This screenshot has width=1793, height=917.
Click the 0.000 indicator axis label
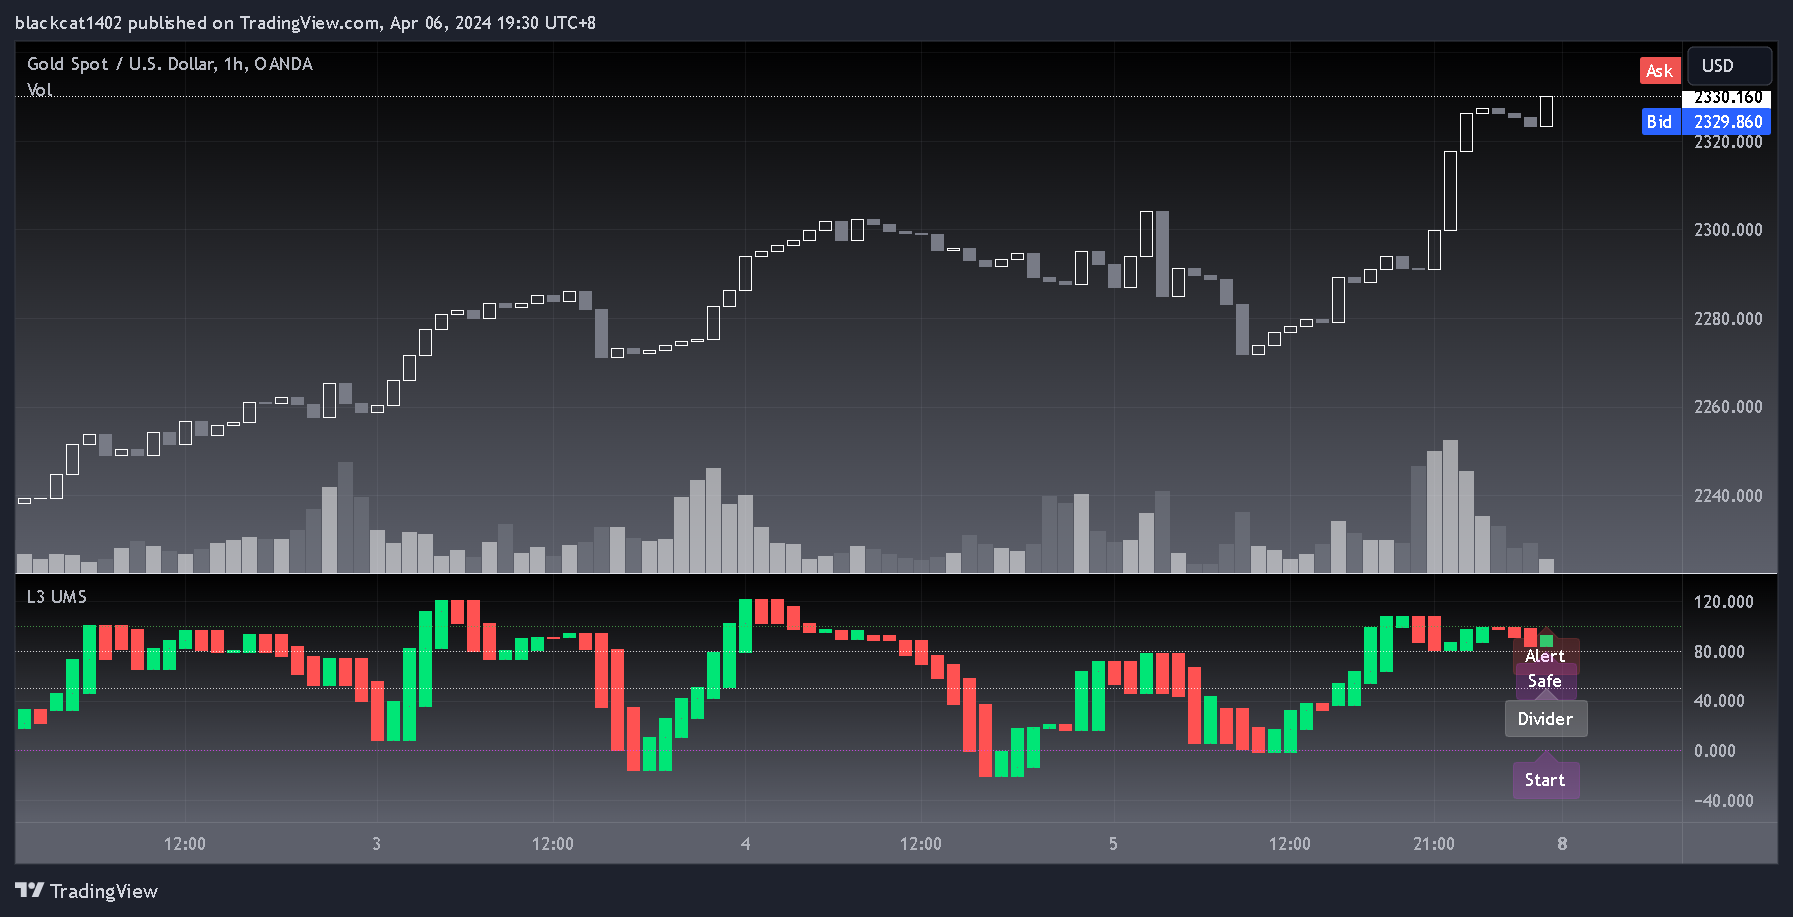click(x=1714, y=751)
